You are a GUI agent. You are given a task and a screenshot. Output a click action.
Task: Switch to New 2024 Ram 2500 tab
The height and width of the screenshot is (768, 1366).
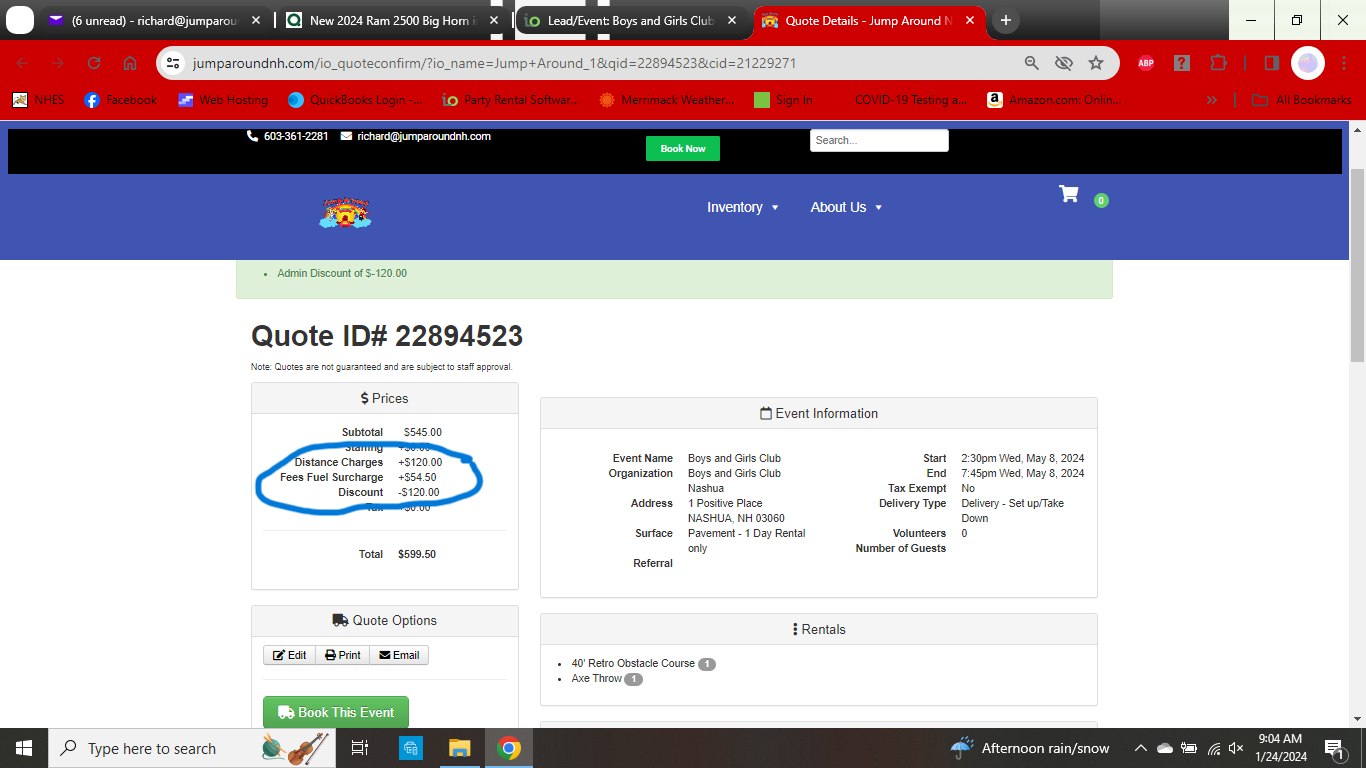pos(390,20)
